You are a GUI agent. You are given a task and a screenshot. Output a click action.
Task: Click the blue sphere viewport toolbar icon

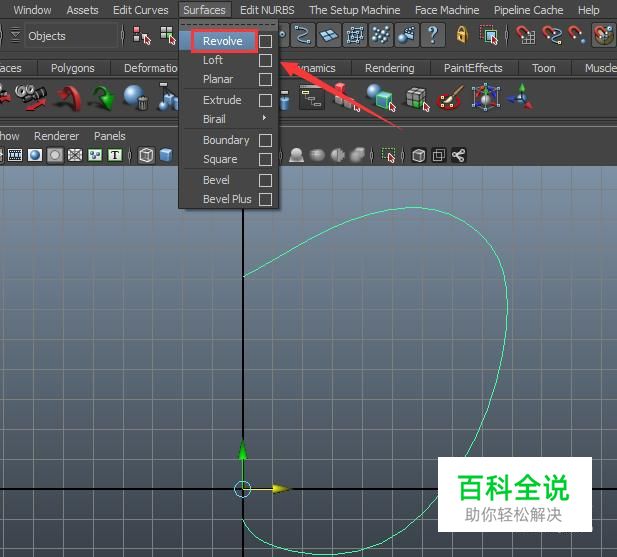coord(35,155)
